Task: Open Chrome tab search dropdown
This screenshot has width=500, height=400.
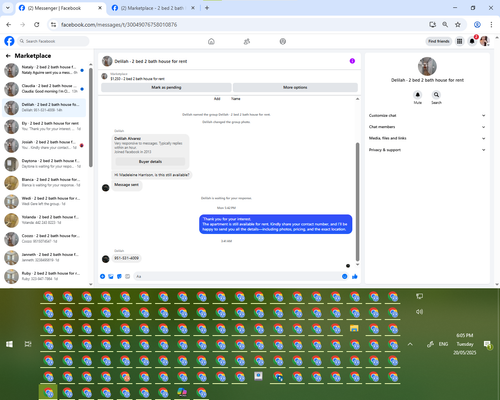Action: [x=8, y=8]
